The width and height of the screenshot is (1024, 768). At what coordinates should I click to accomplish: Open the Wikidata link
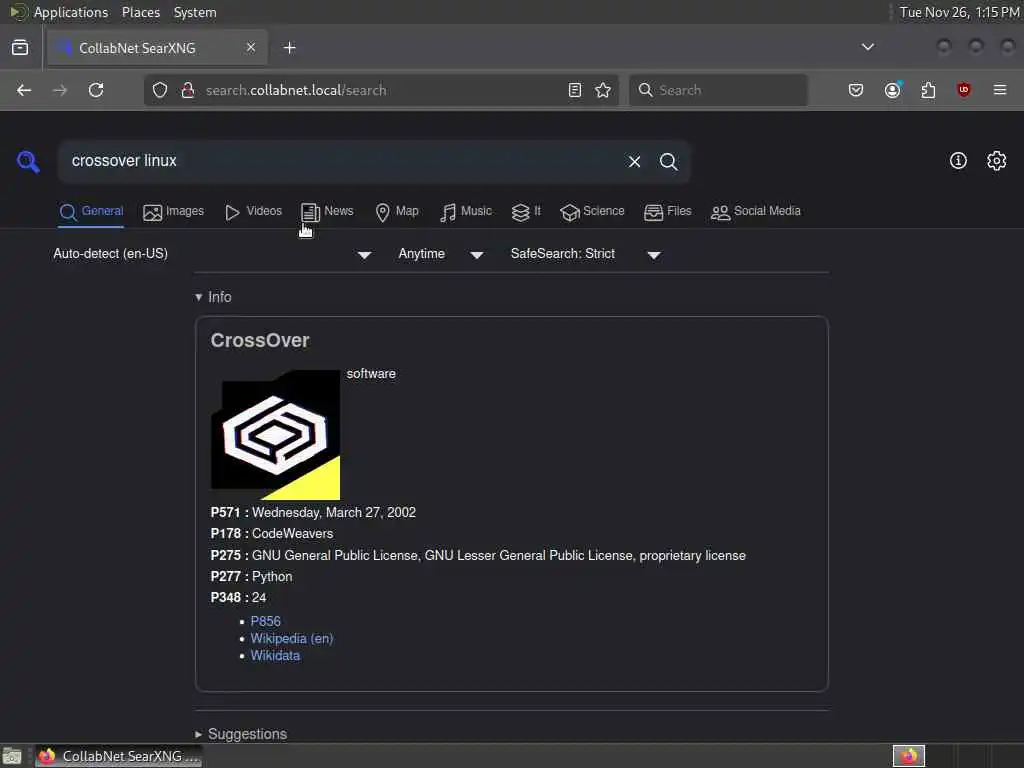tap(275, 655)
